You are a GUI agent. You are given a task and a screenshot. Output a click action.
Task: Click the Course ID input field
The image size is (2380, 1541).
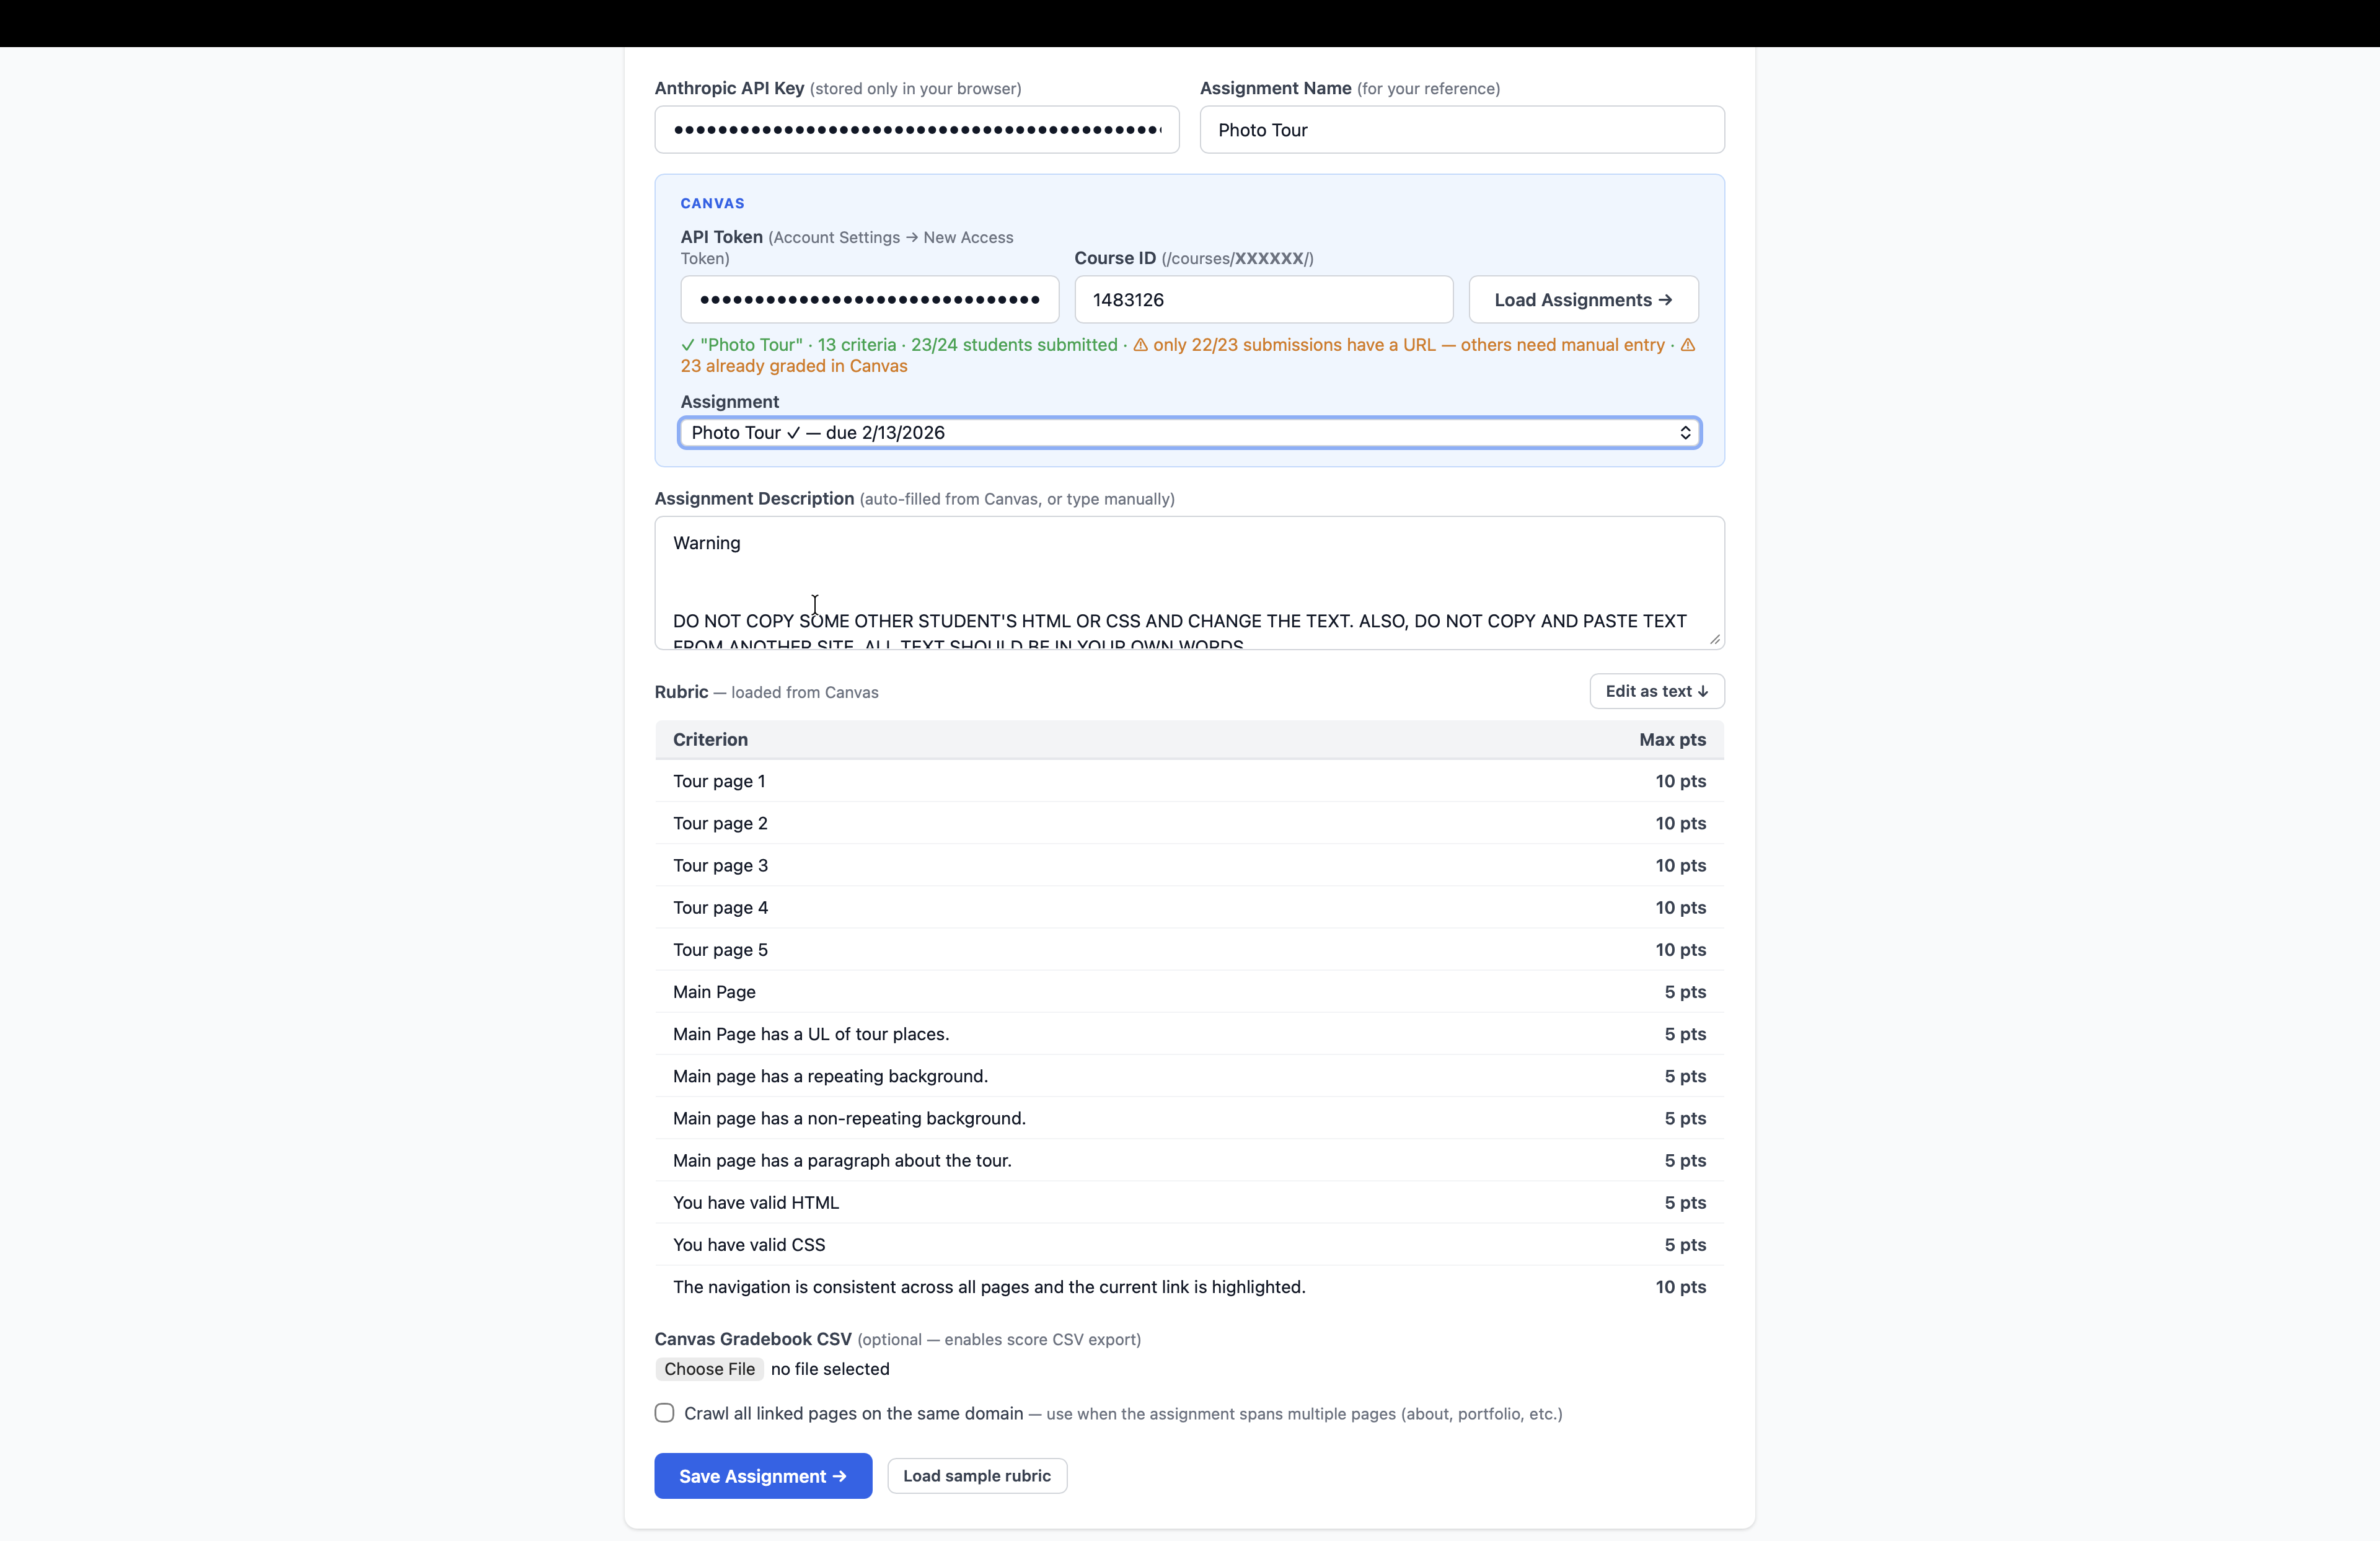point(1263,299)
